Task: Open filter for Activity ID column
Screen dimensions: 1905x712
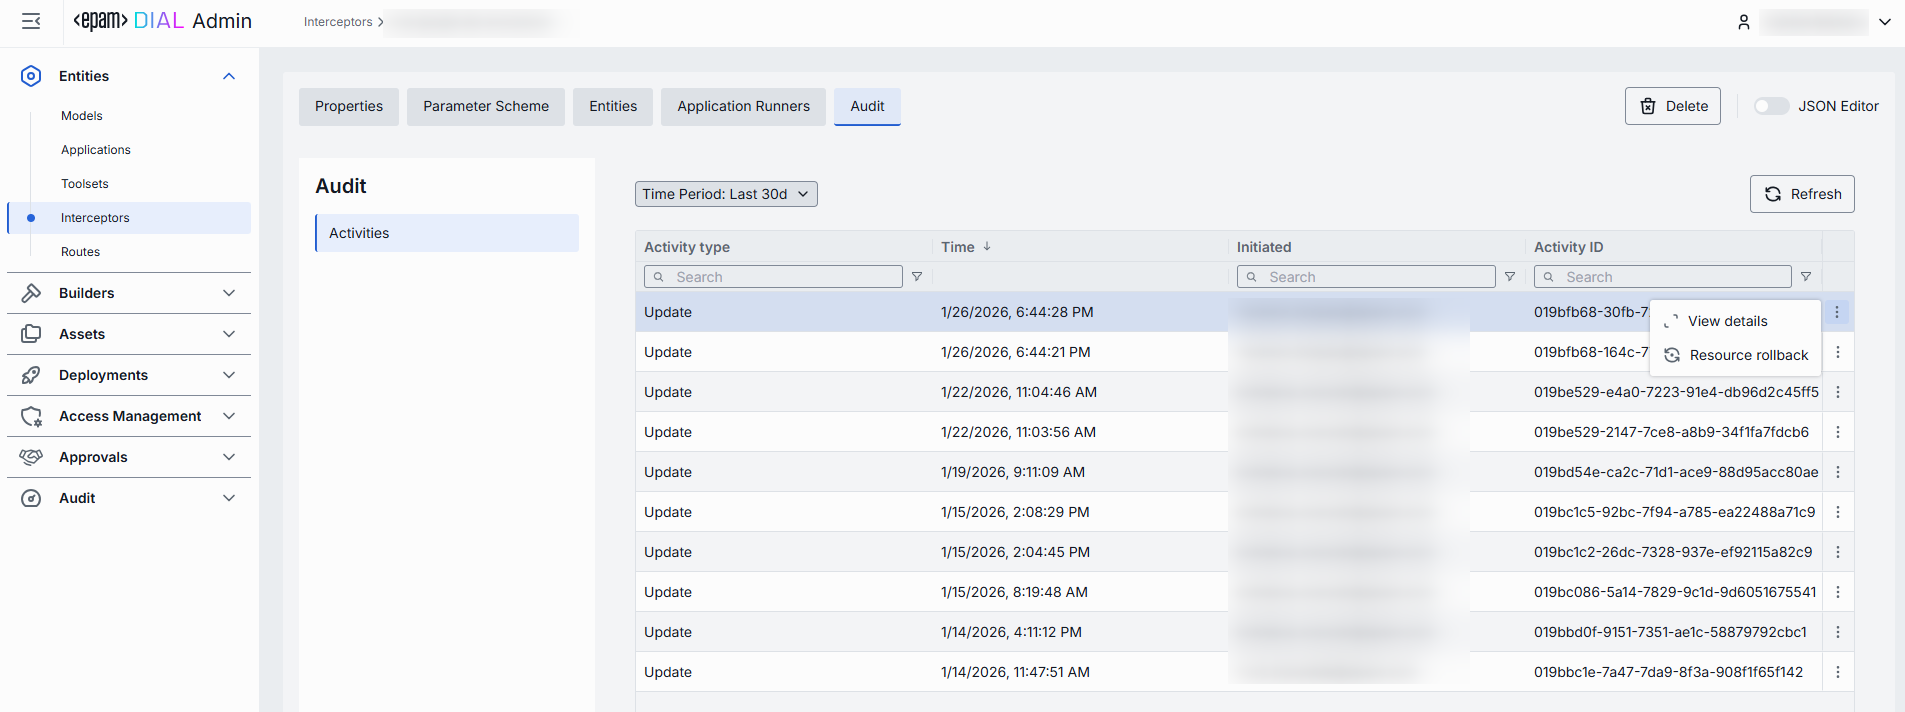Action: (x=1806, y=277)
